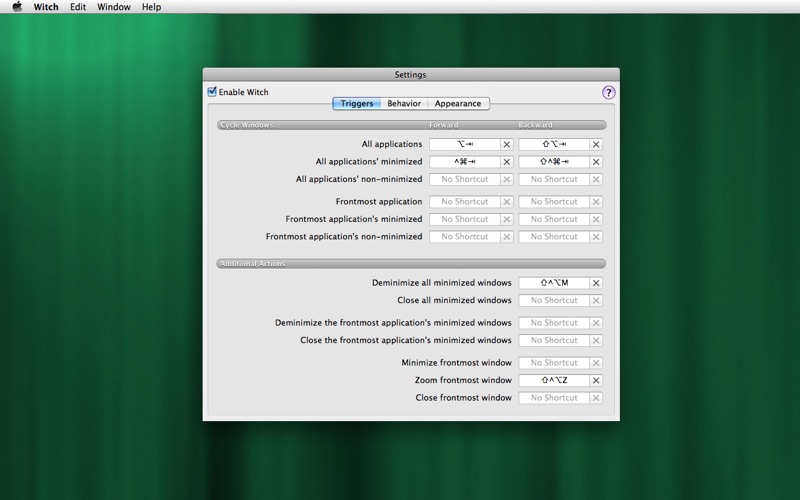Clear All applications' minimized forward shortcut
The image size is (800, 500).
507,162
